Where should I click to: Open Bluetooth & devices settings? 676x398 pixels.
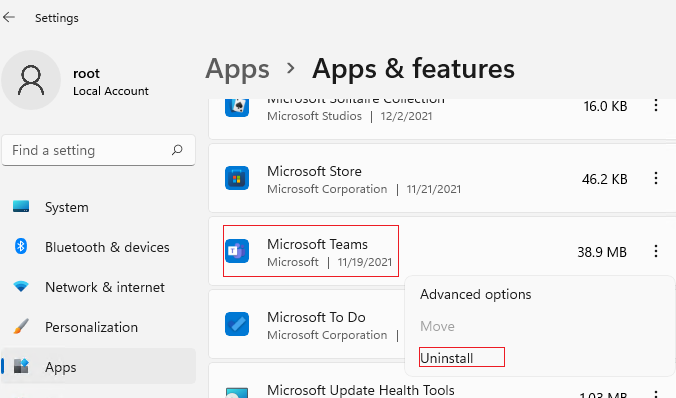pyautogui.click(x=107, y=247)
